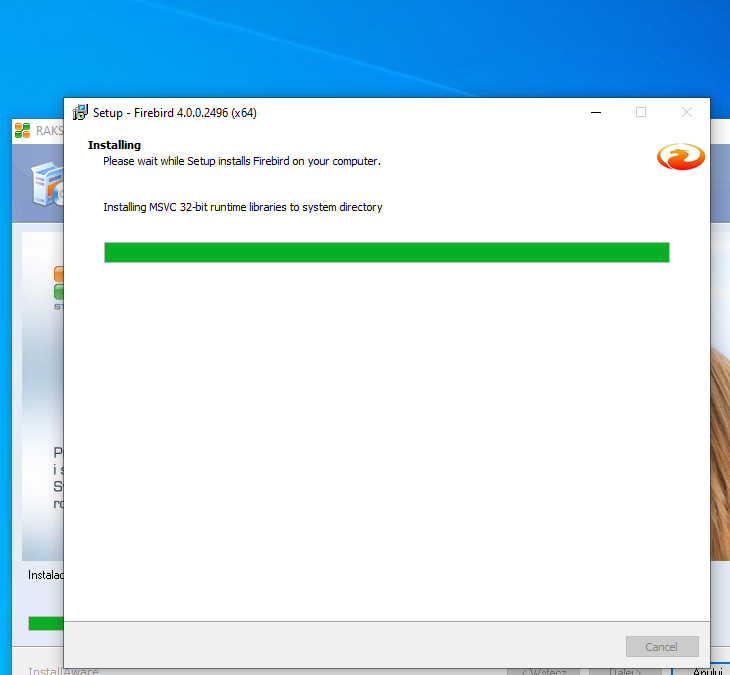The width and height of the screenshot is (730, 675).
Task: Click 'Please wait while Setup installs Firebird' text
Action: 242,161
